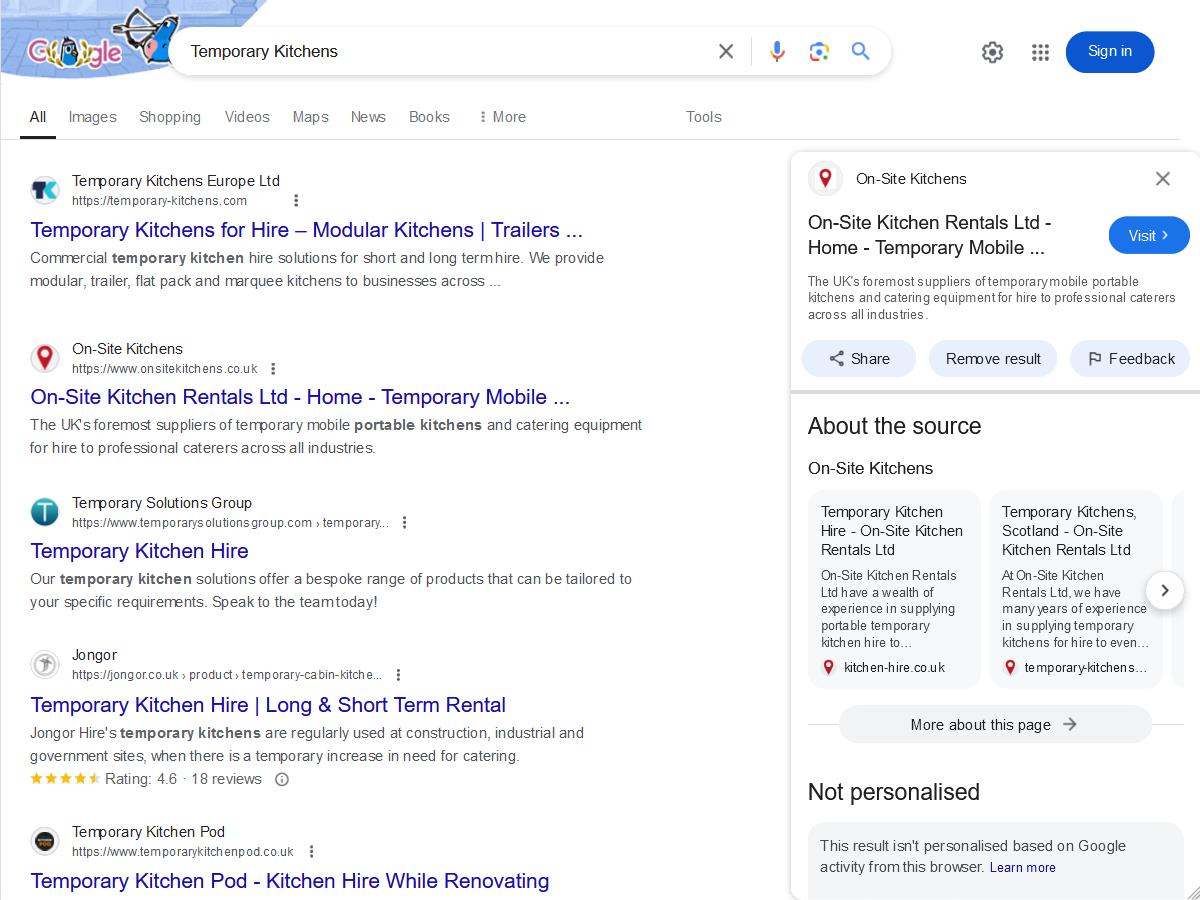Show info about Jongor rating
This screenshot has width=1200, height=900.
[282, 779]
